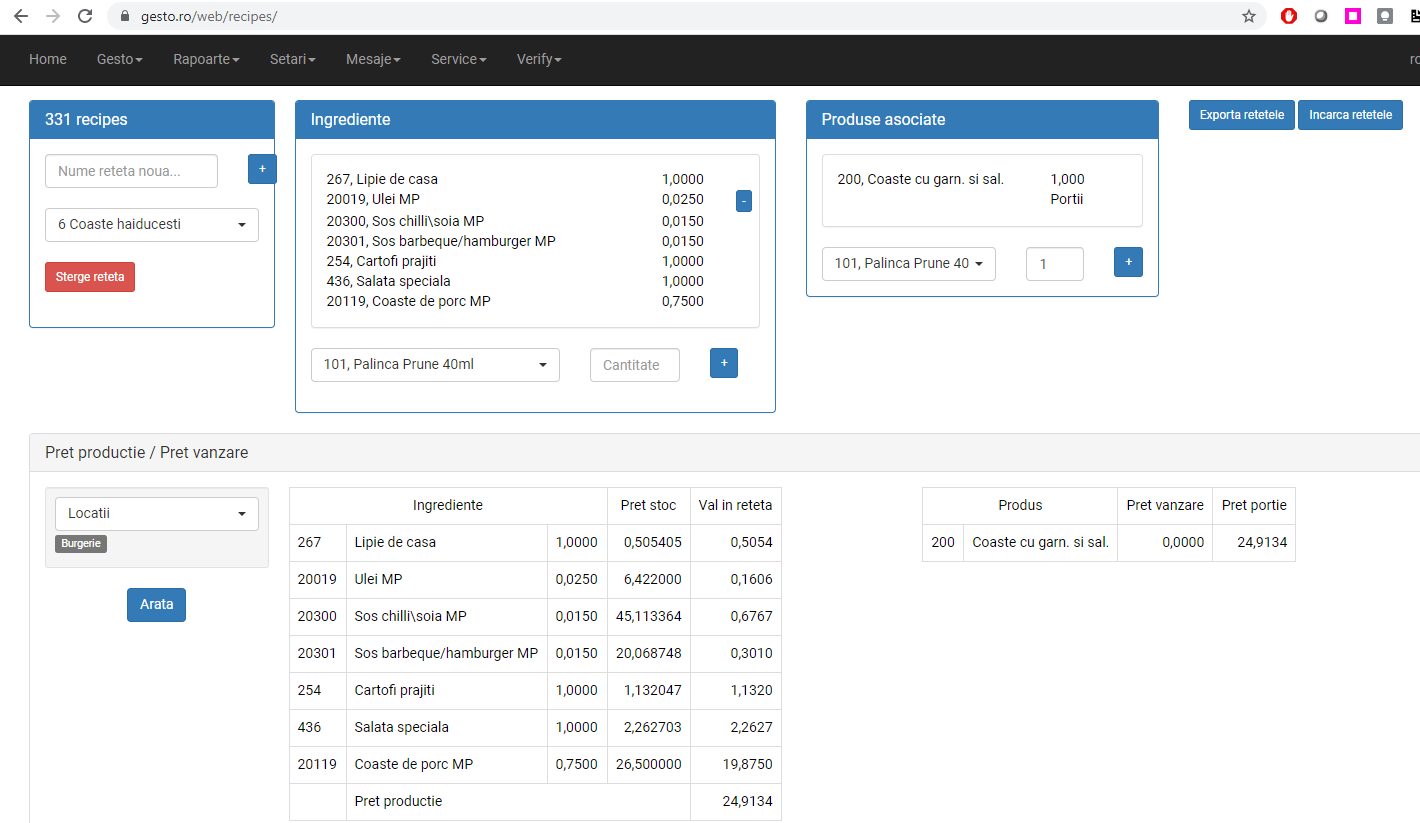The height and width of the screenshot is (823, 1420).
Task: Click the red extension icon in browser toolbar
Action: [1289, 16]
